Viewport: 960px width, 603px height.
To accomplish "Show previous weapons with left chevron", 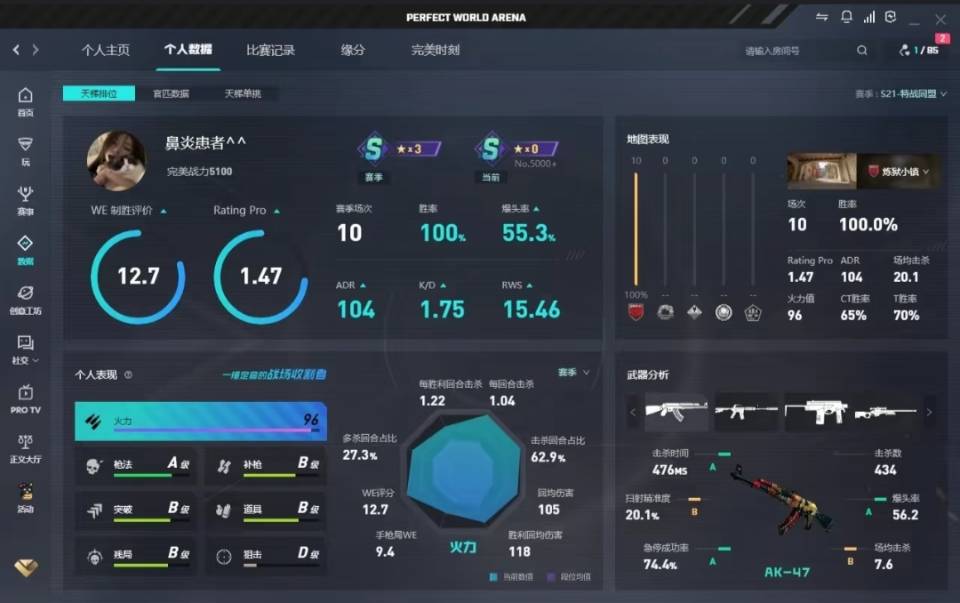I will click(x=633, y=412).
